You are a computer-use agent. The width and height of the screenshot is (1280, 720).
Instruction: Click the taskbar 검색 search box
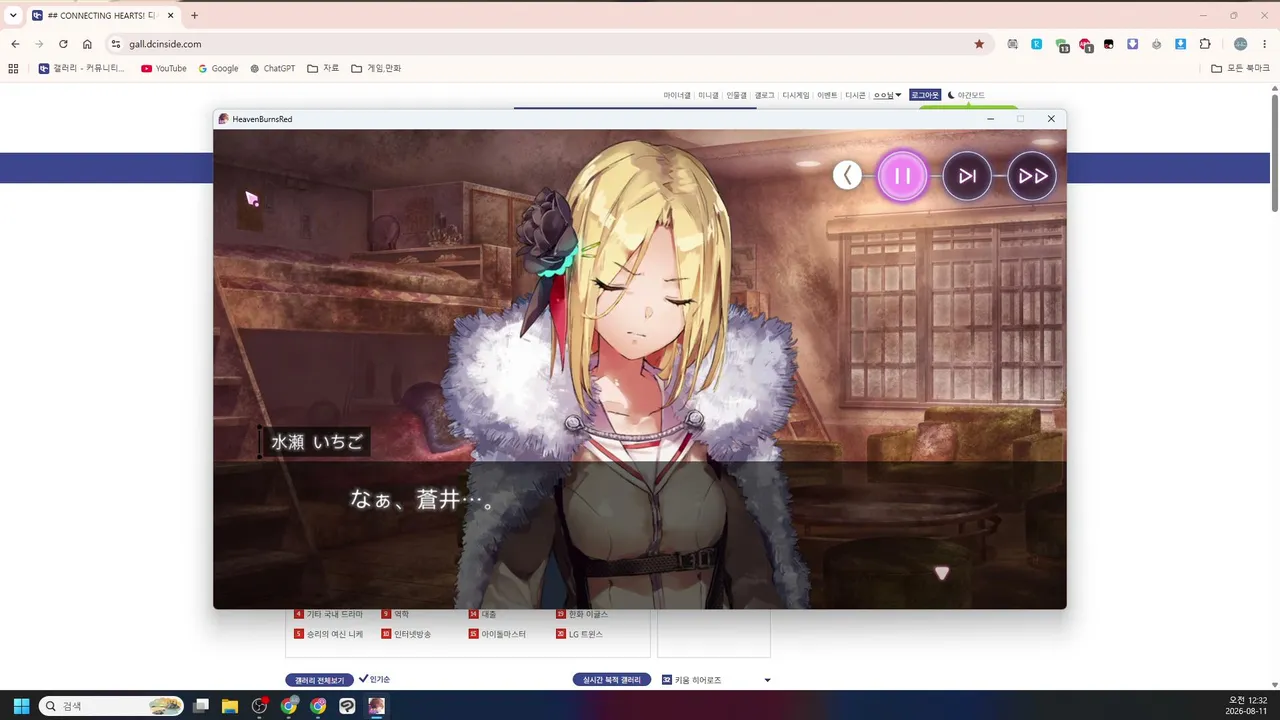[x=111, y=706]
